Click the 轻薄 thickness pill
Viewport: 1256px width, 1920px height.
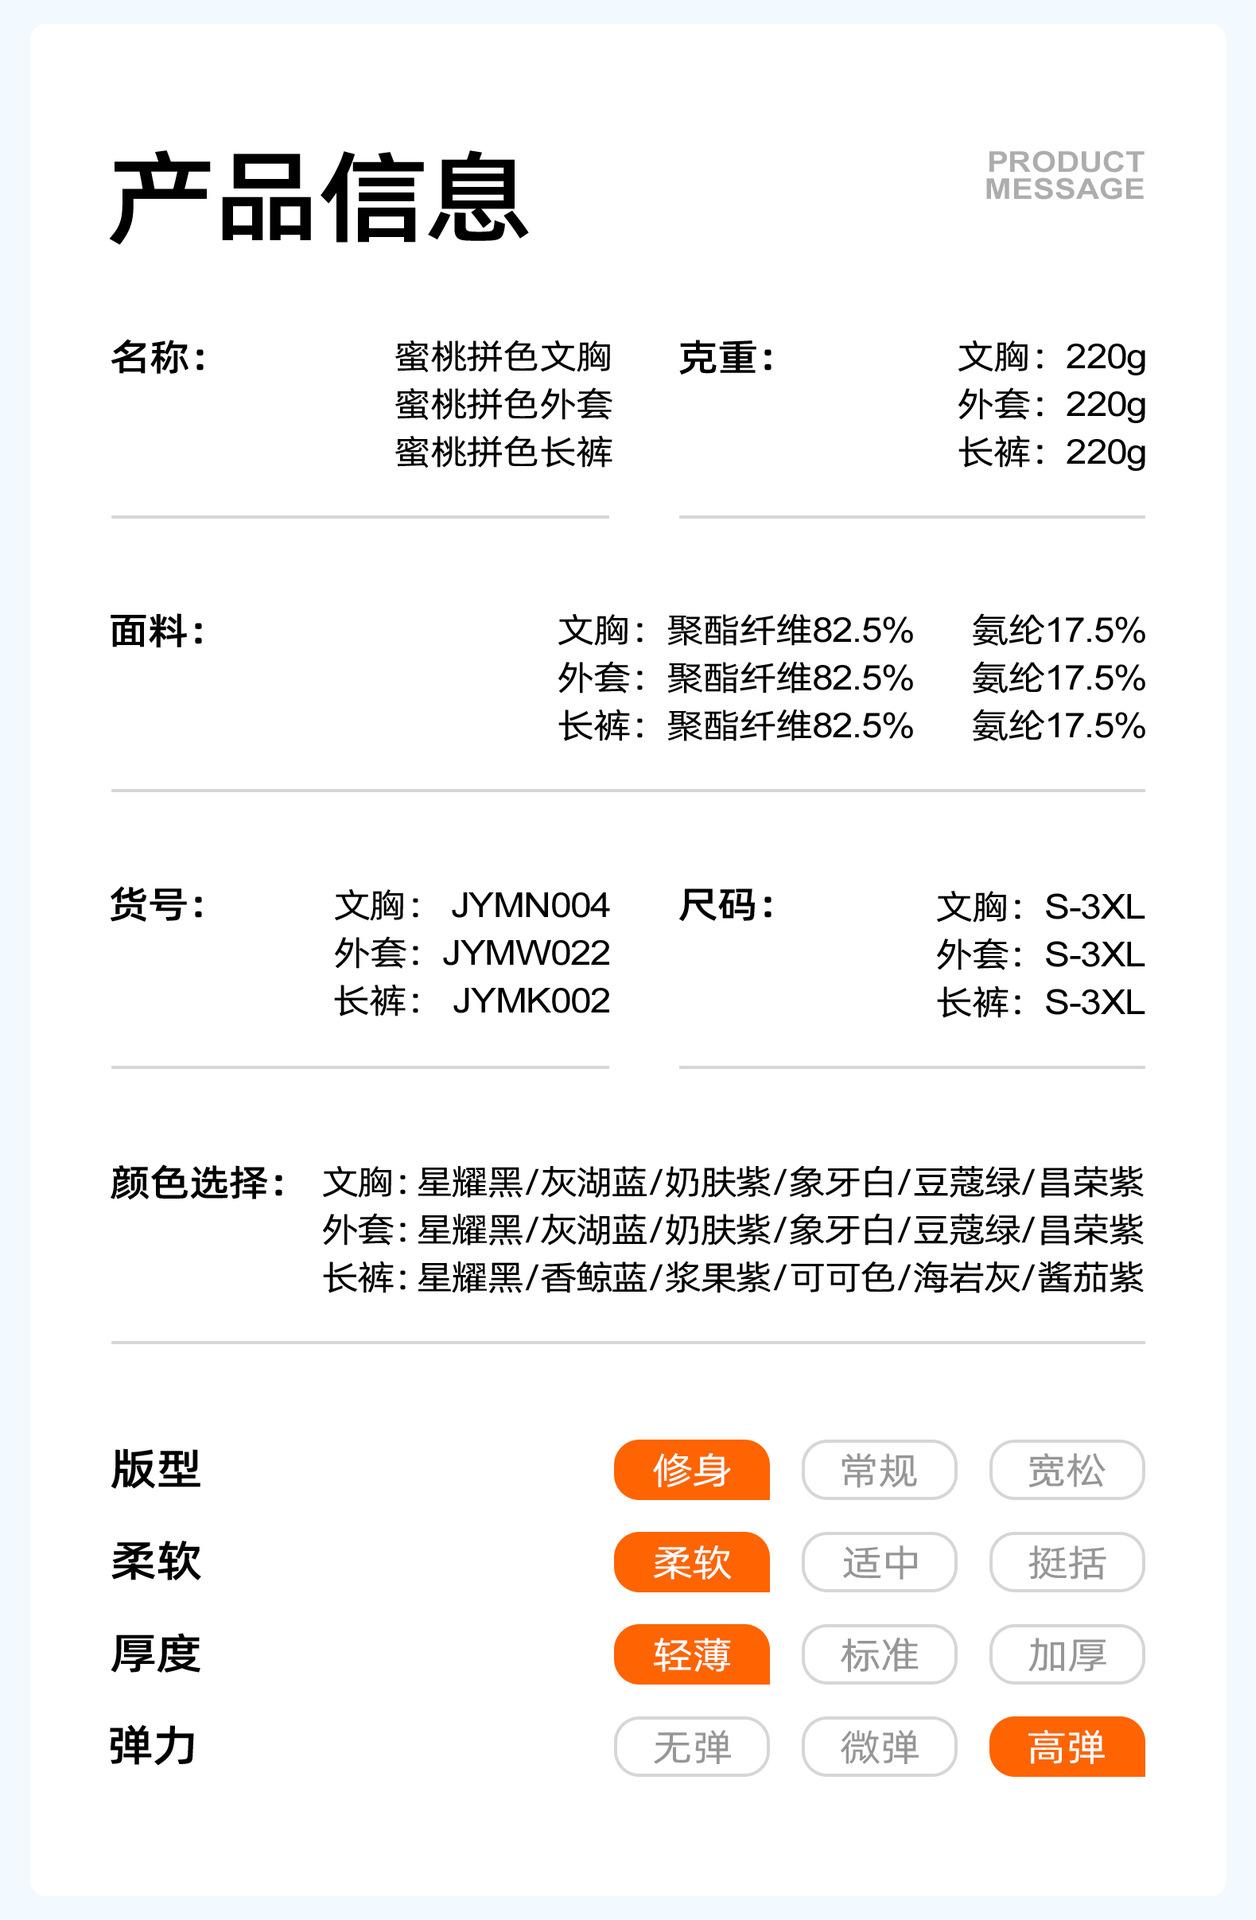691,1655
